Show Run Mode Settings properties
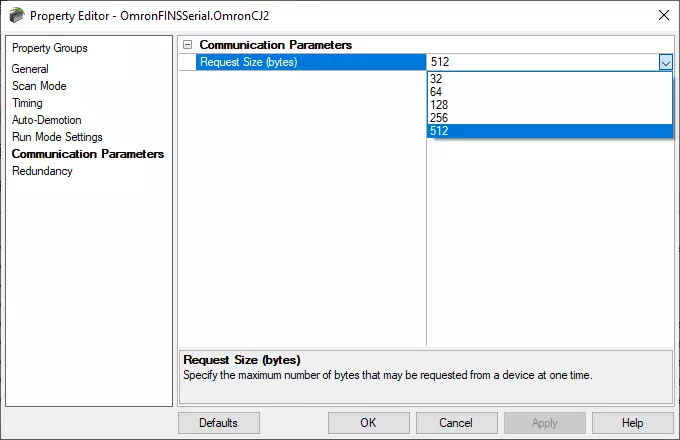The image size is (680, 440). (x=57, y=137)
